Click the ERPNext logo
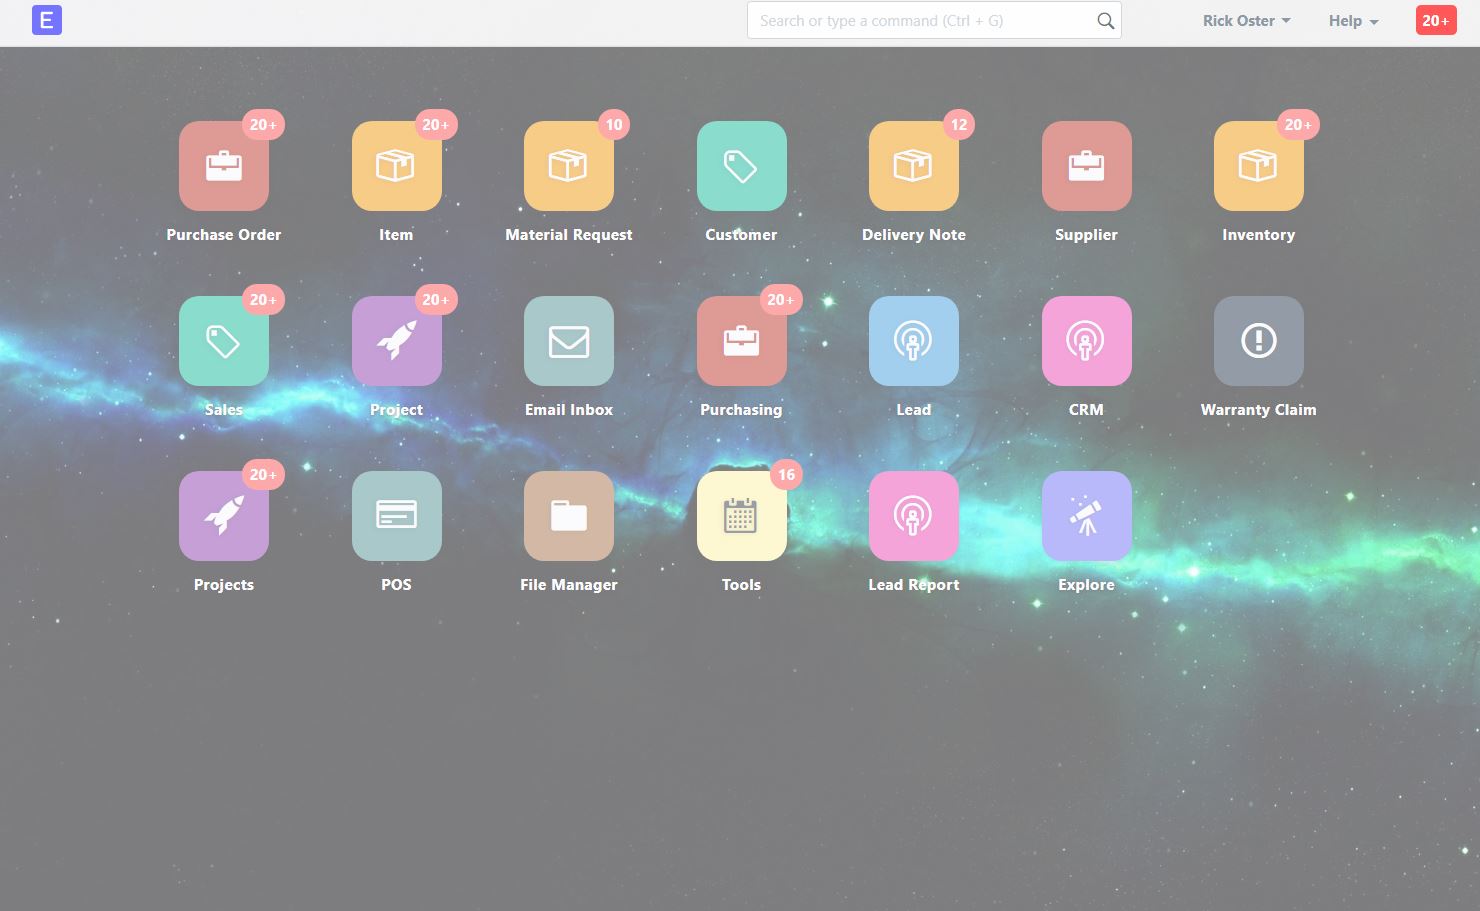Viewport: 1480px width, 911px height. pos(46,20)
